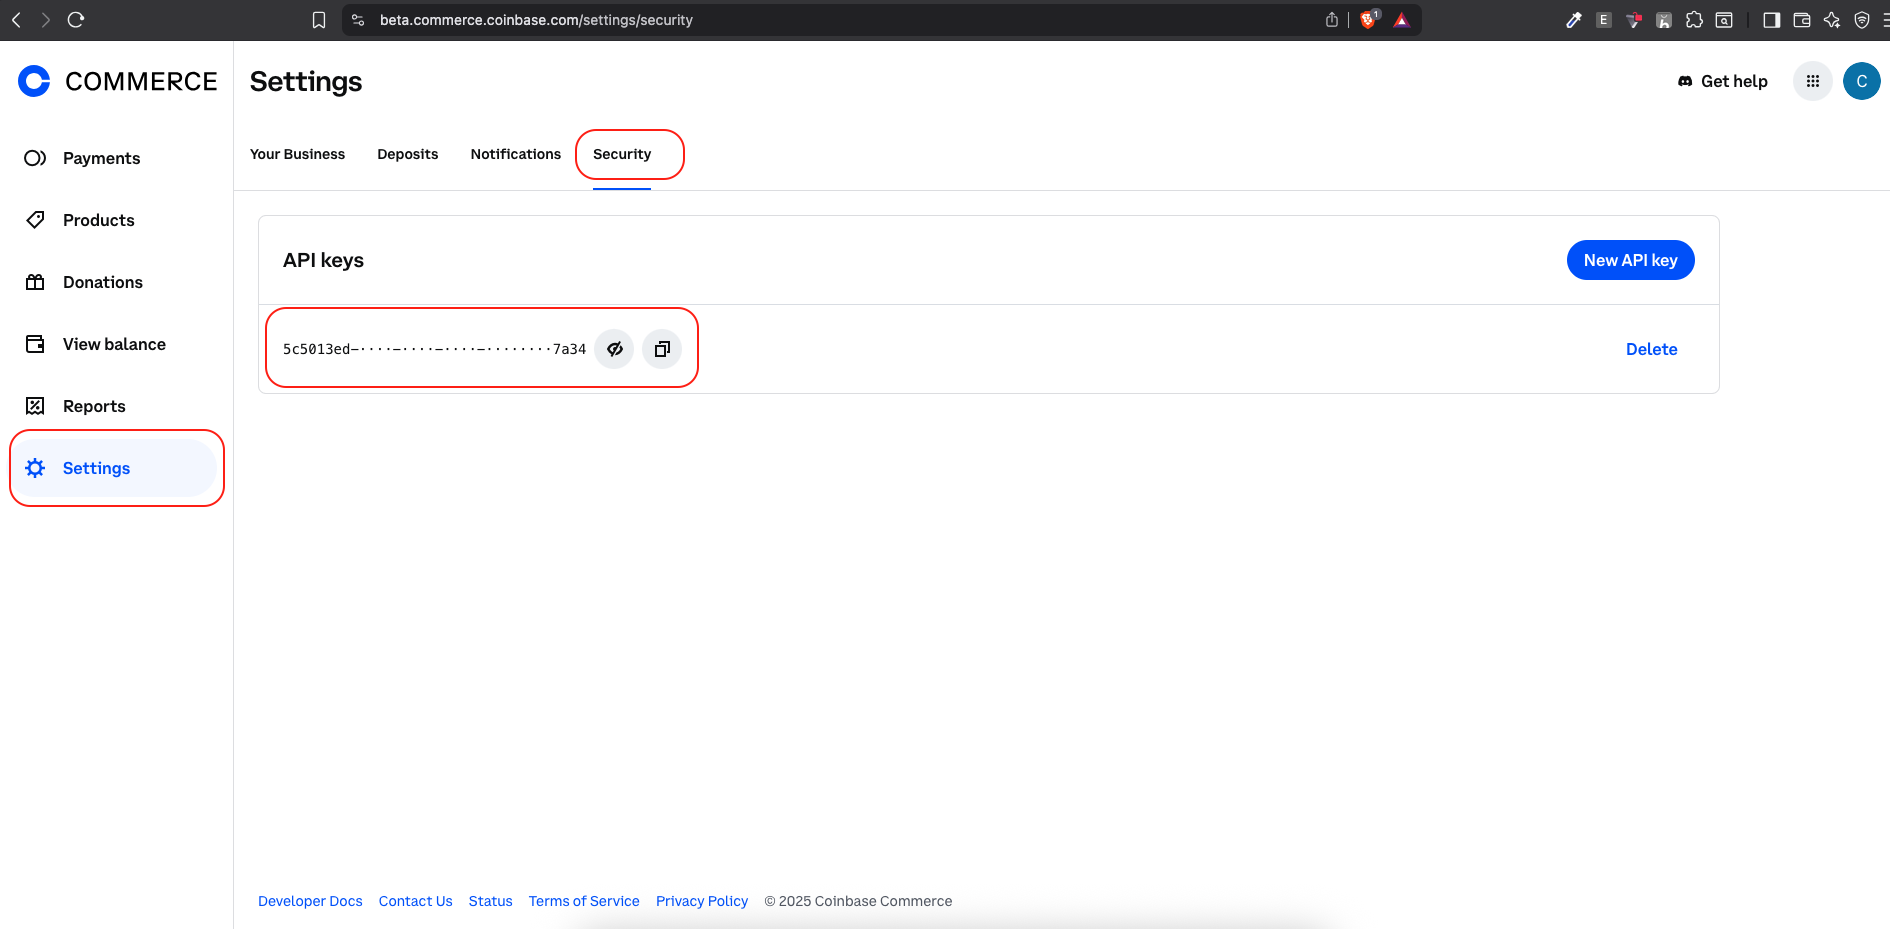Click the Get help Discord icon
Screen dimensions: 1890x929
[1686, 81]
